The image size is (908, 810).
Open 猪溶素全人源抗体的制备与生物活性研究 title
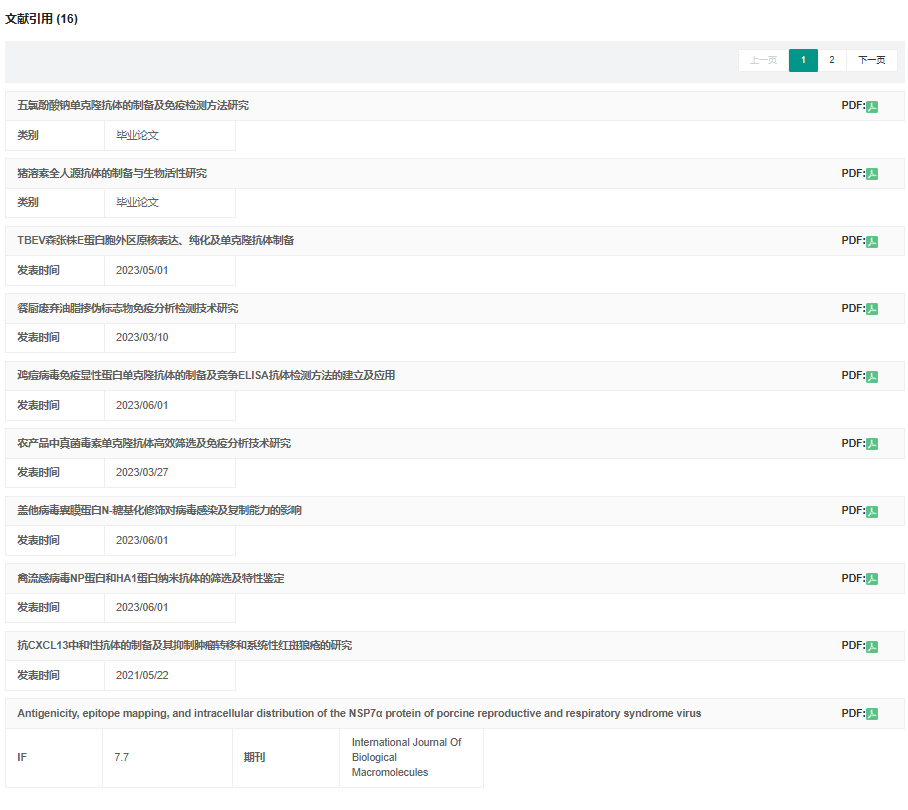click(112, 174)
